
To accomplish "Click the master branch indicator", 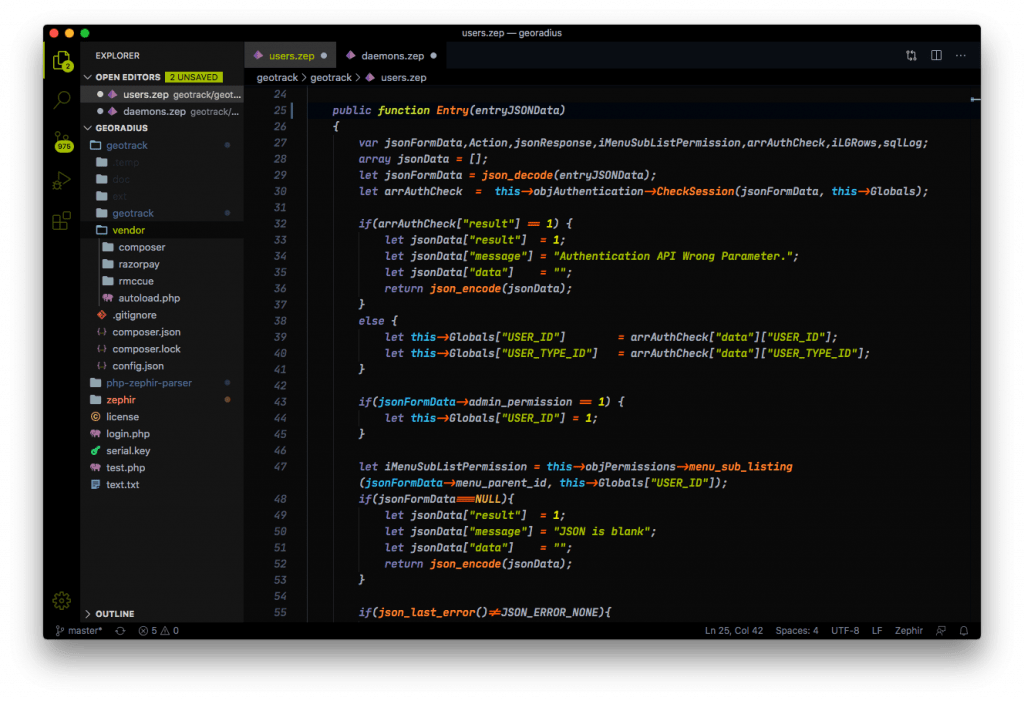I will click(79, 630).
